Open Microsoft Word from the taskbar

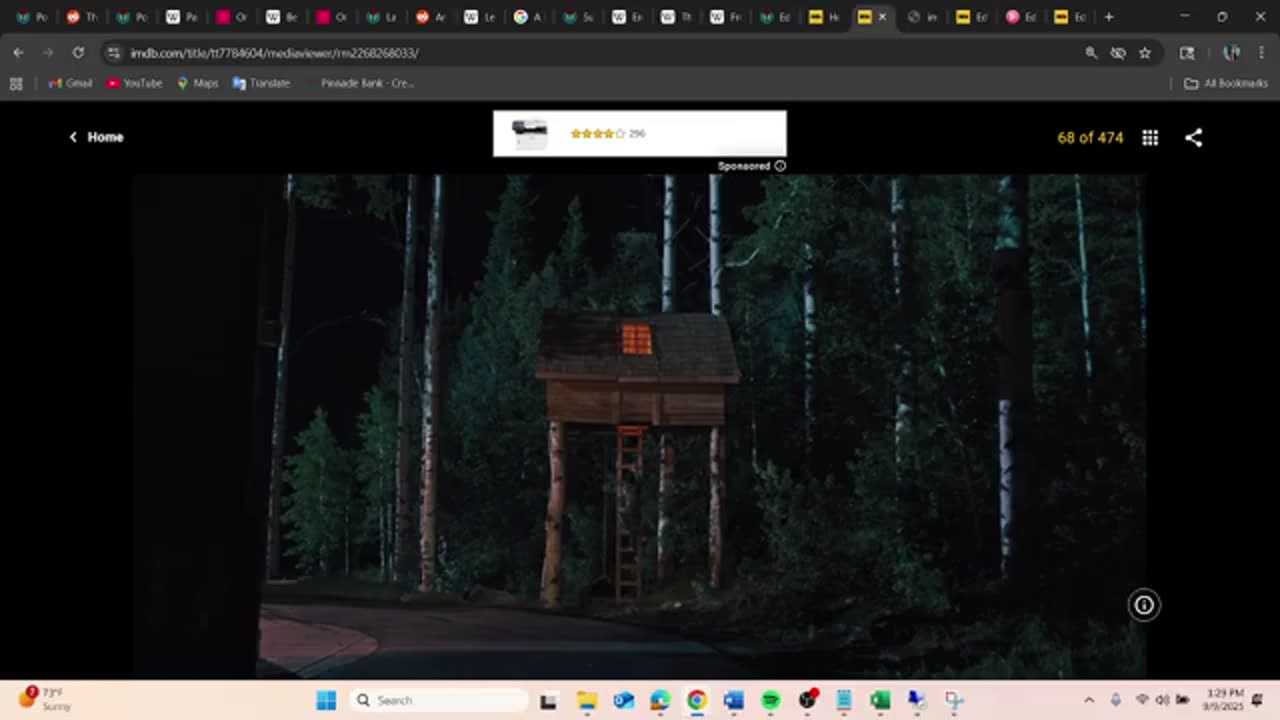[734, 700]
